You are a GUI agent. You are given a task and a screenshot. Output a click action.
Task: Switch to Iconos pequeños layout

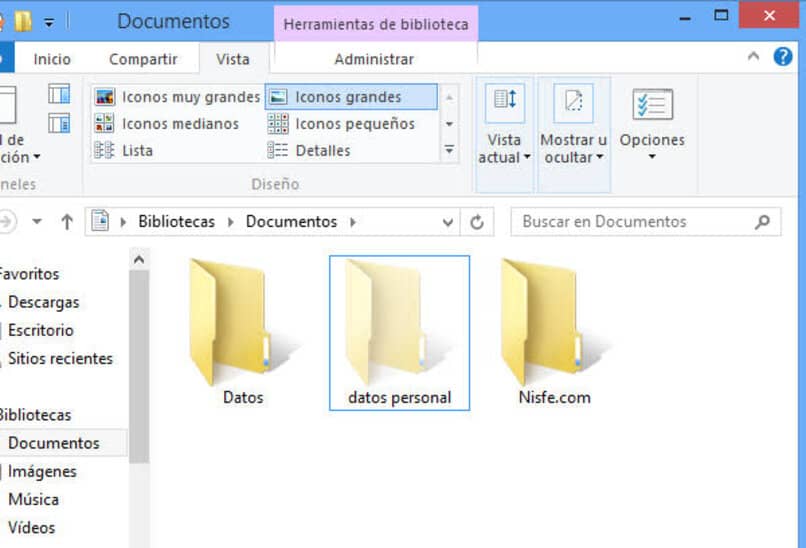[341, 123]
